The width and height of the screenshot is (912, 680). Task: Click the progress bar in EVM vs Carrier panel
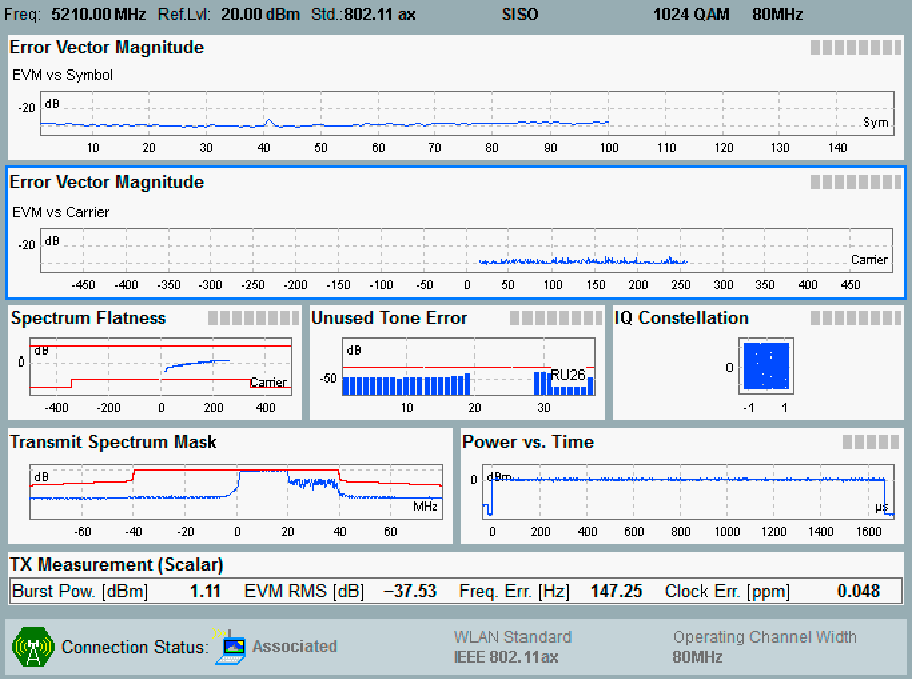click(853, 182)
